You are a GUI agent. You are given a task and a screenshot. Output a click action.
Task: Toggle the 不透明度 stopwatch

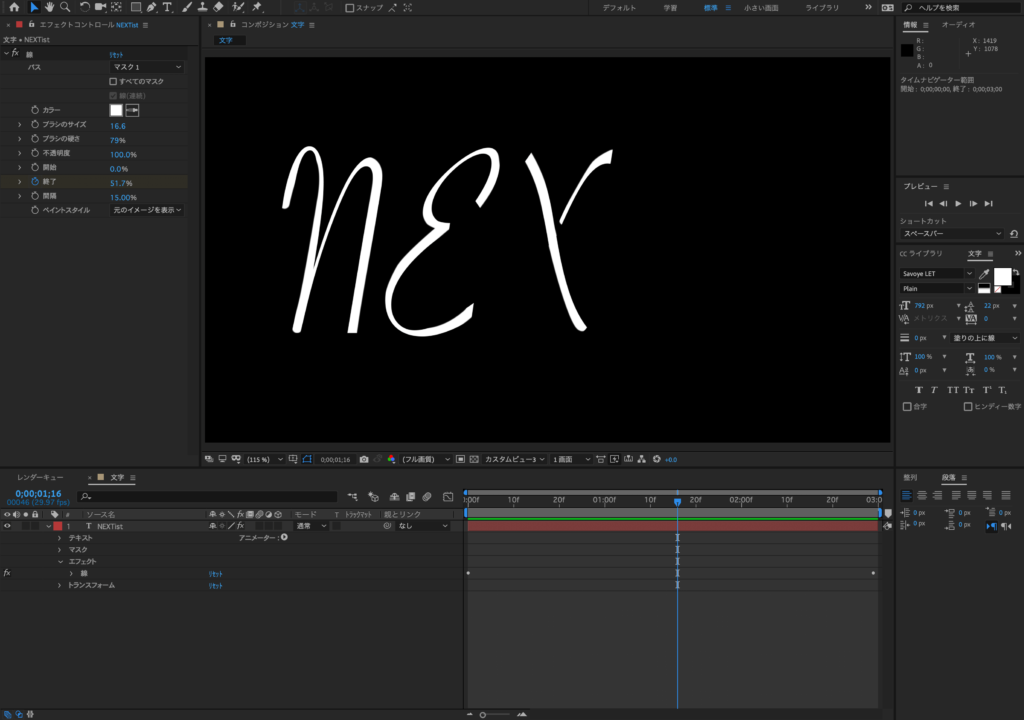pyautogui.click(x=35, y=153)
